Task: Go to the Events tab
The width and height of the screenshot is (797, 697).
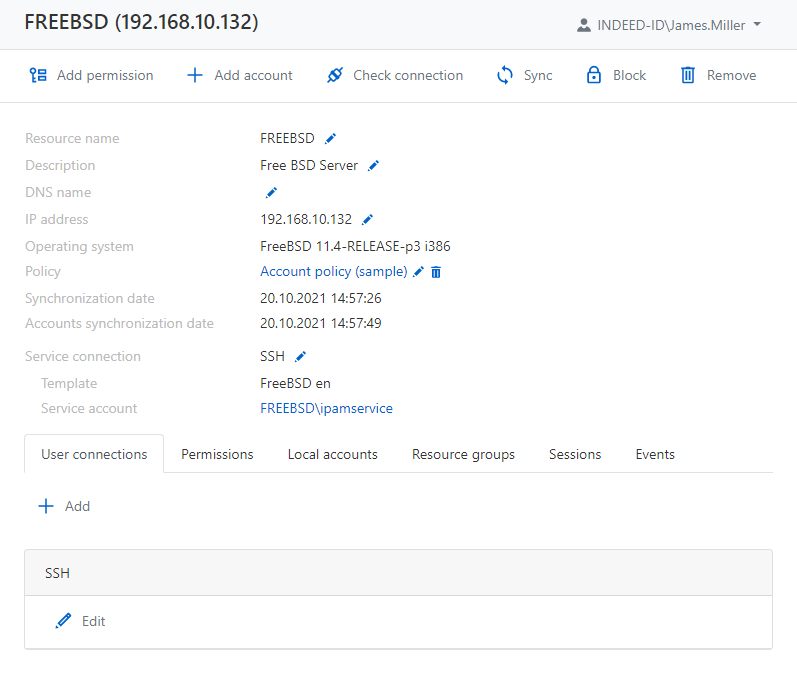Action: (655, 454)
